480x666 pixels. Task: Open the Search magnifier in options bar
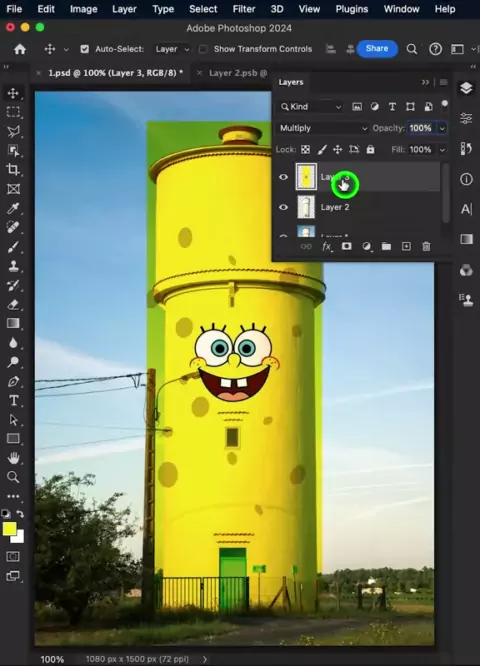pos(412,49)
